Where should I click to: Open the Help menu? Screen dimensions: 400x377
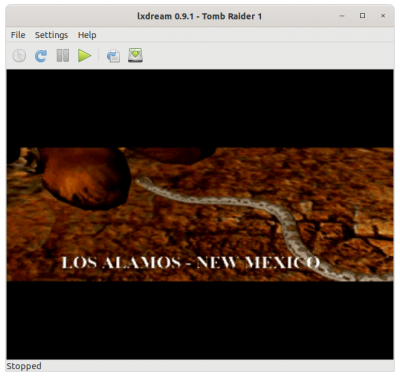point(87,35)
